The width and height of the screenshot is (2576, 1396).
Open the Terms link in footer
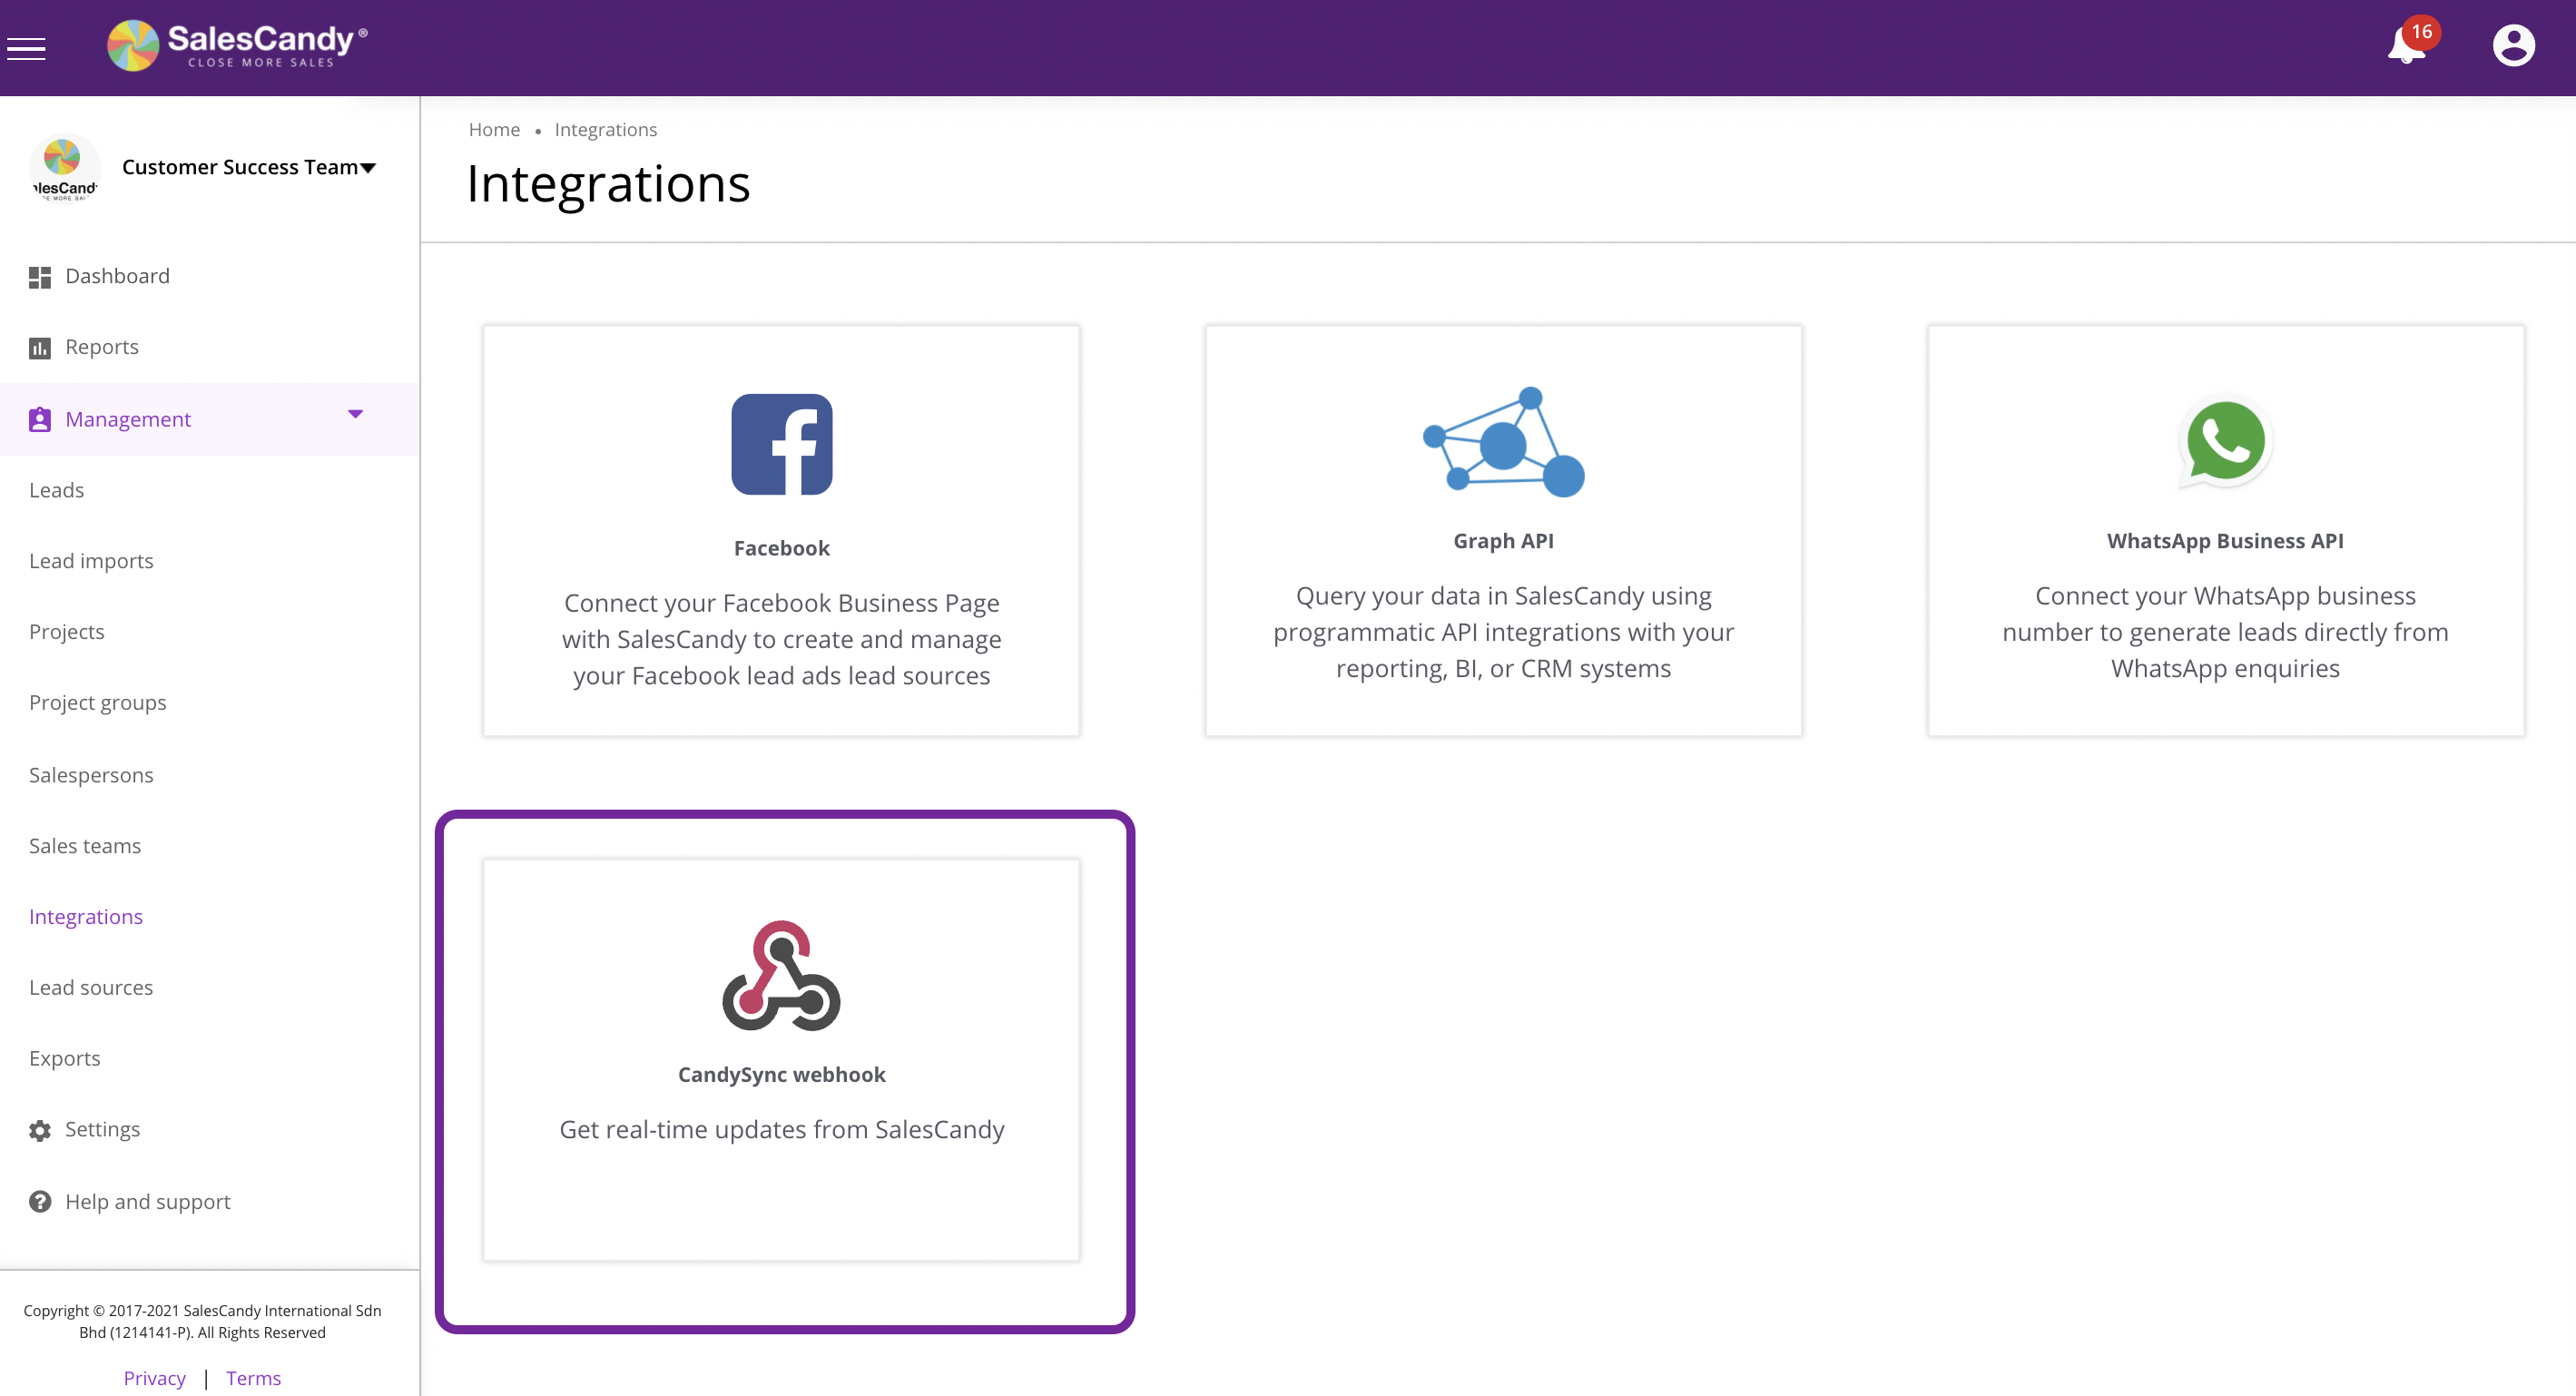[253, 1378]
